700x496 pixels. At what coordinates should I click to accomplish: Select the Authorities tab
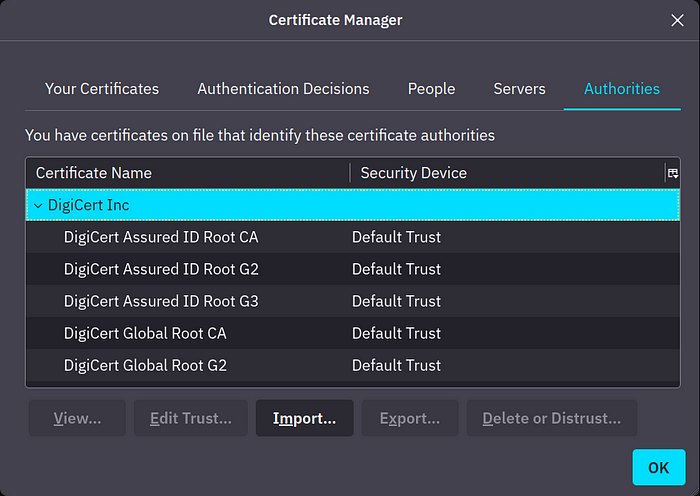(622, 89)
